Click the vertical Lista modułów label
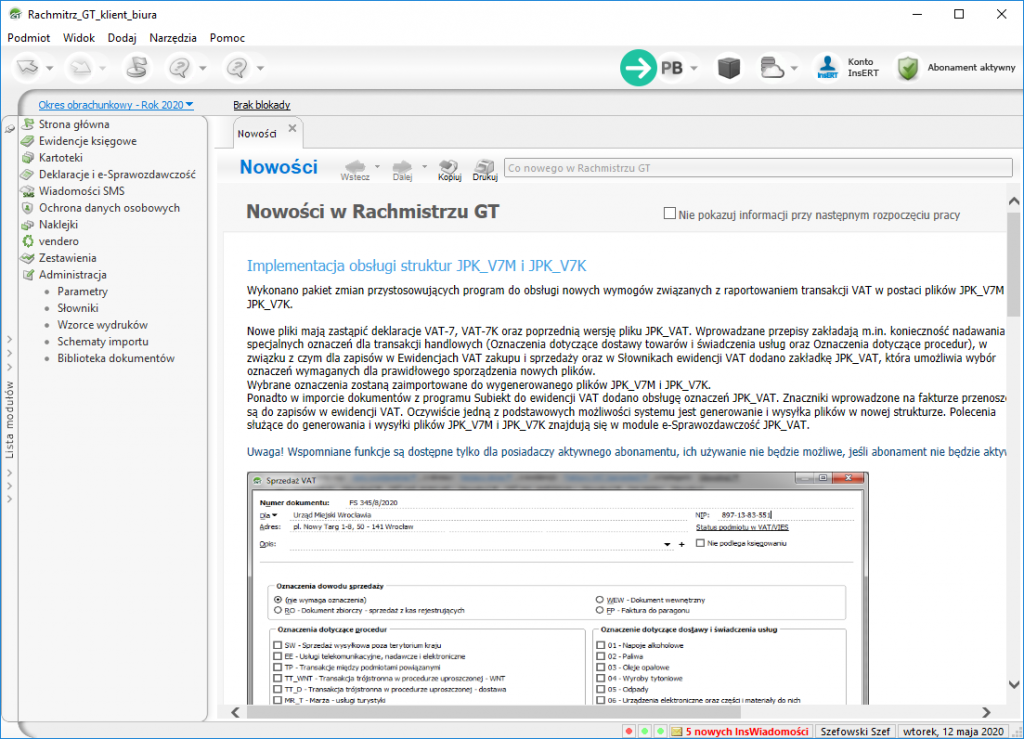 point(9,419)
